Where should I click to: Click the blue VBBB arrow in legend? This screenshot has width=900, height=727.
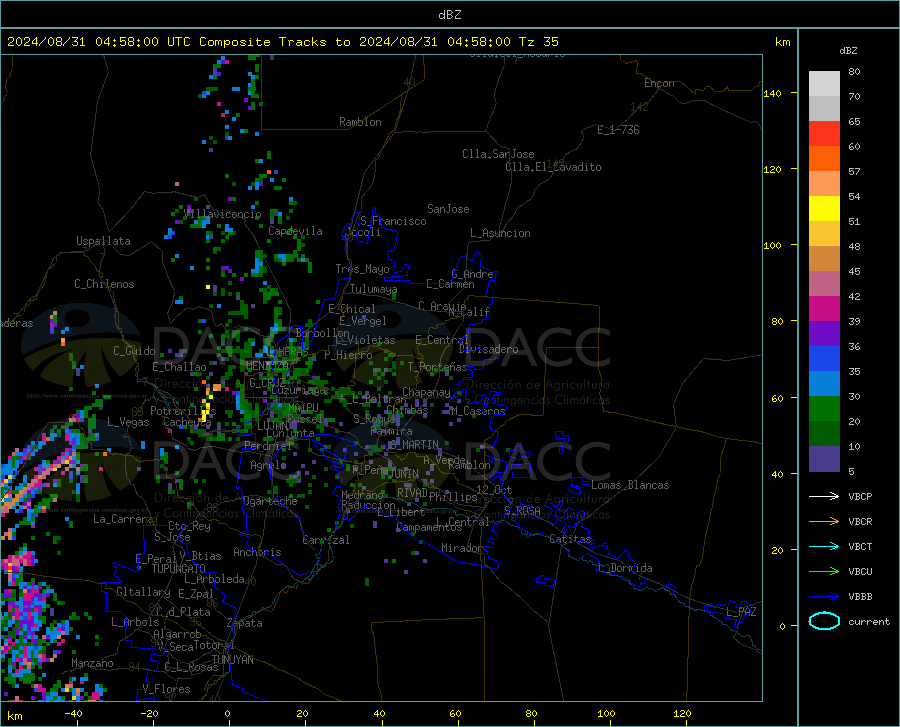[x=824, y=597]
